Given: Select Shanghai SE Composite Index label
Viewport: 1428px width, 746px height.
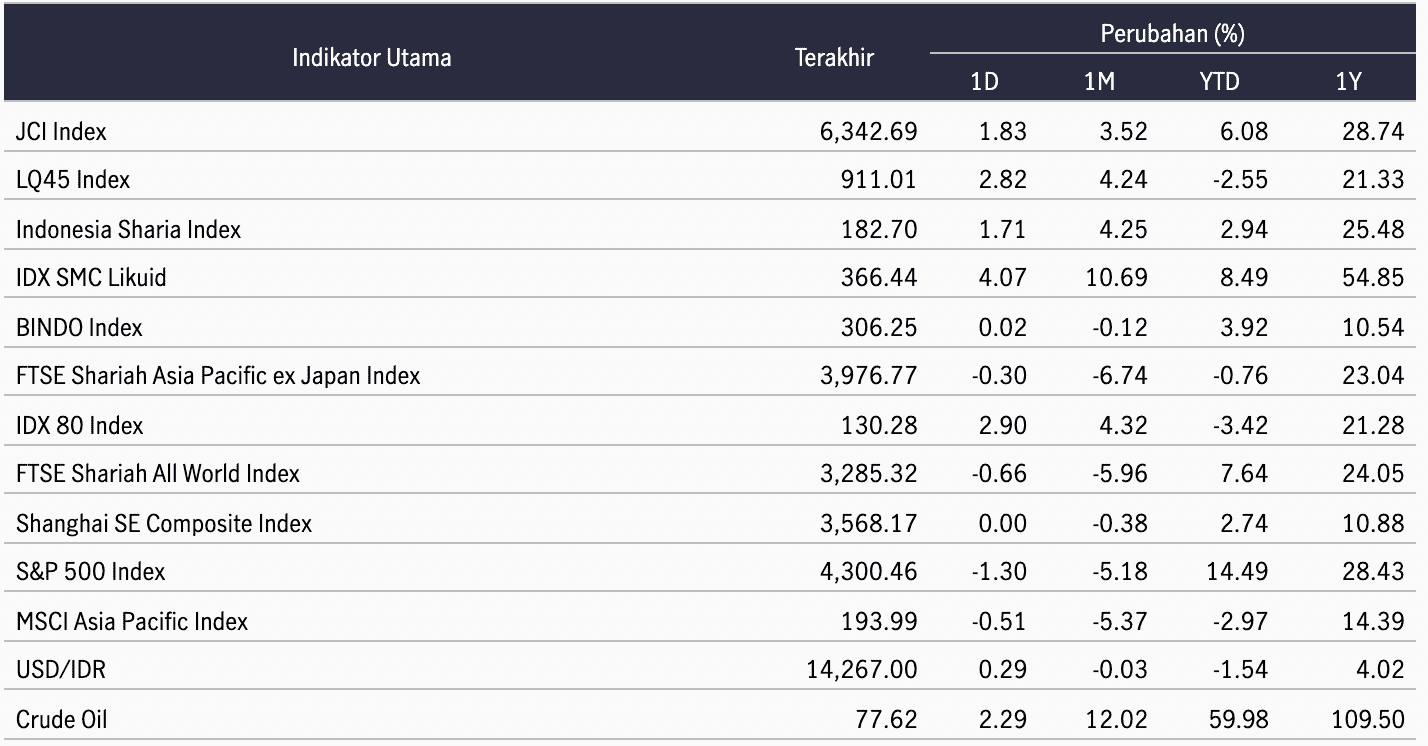Looking at the screenshot, I should [x=164, y=523].
